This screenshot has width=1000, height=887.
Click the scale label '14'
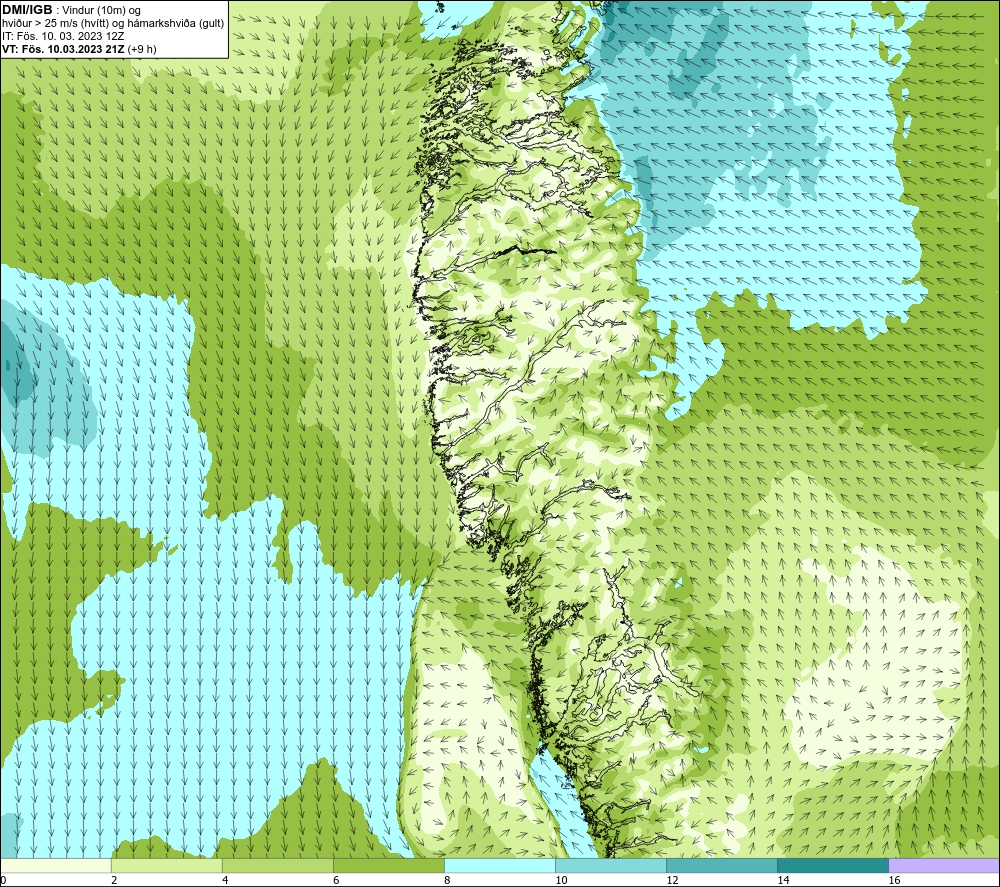click(783, 881)
